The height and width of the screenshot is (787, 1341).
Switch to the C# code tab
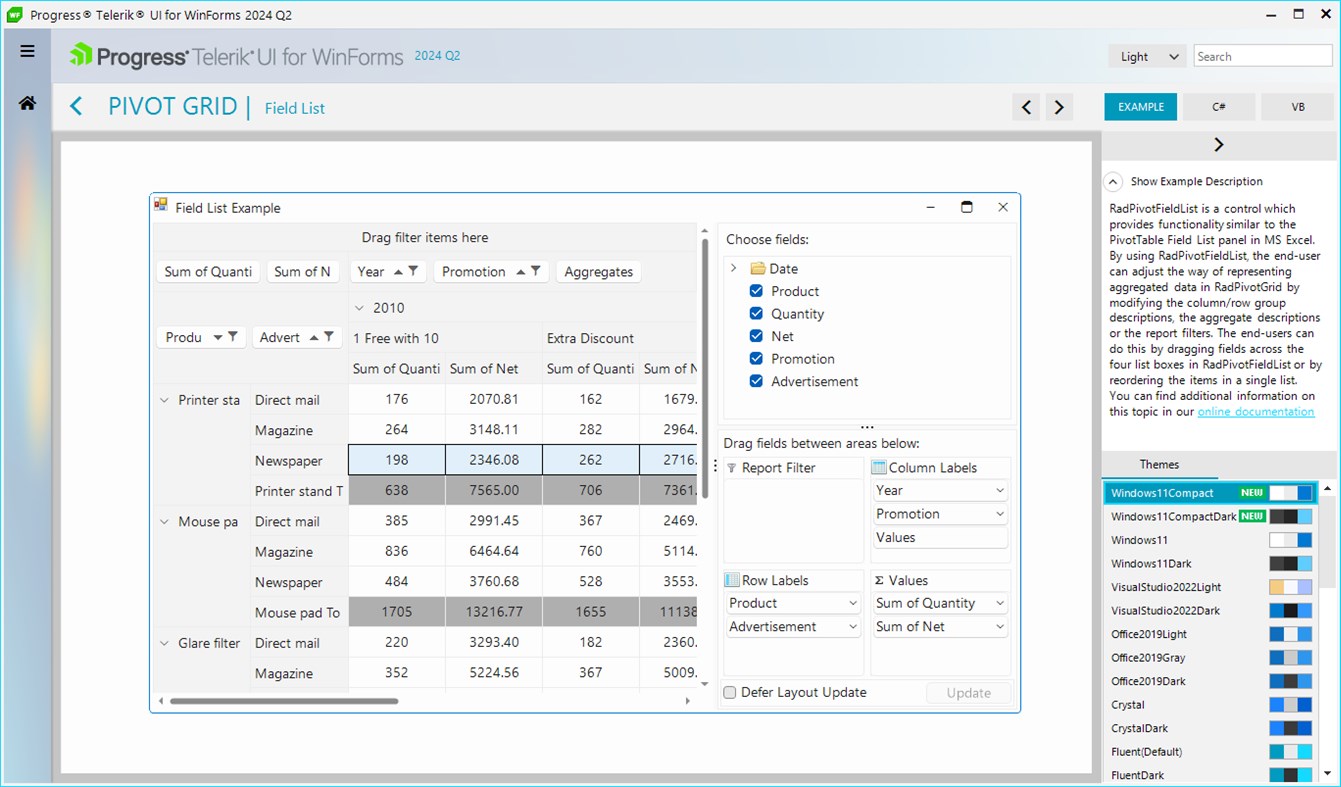tap(1219, 107)
